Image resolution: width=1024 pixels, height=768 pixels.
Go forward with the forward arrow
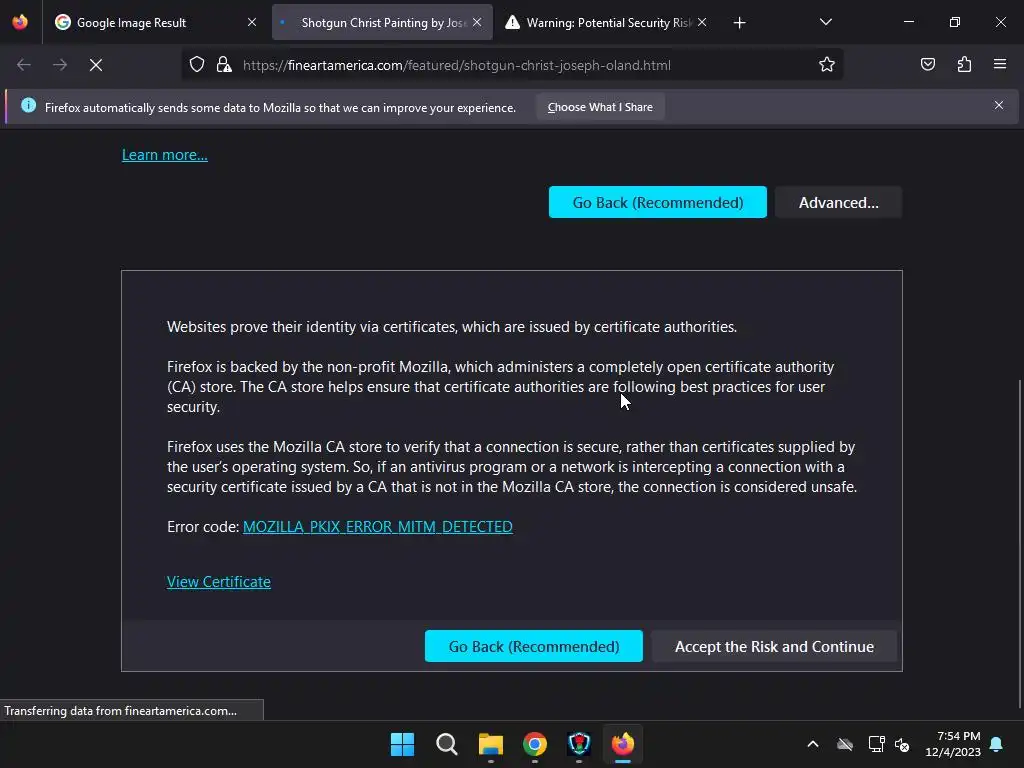(60, 65)
